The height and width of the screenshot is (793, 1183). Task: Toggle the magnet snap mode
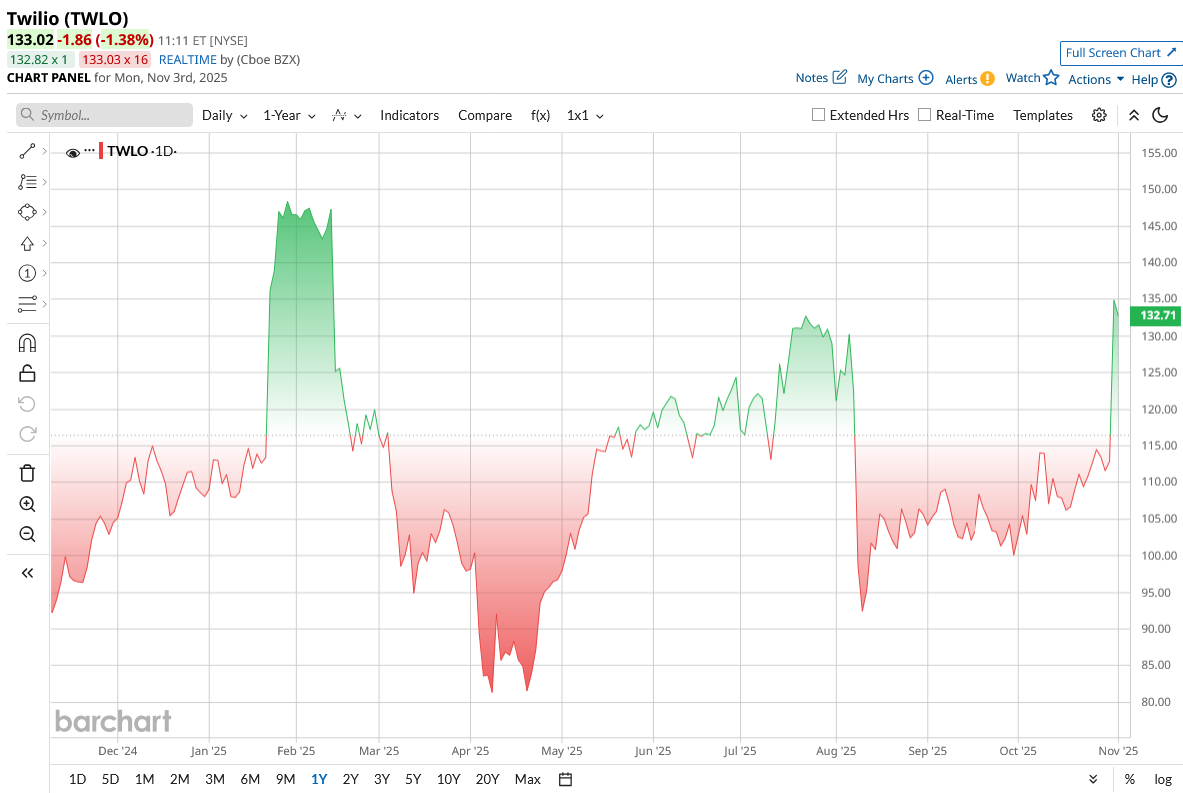tap(27, 343)
